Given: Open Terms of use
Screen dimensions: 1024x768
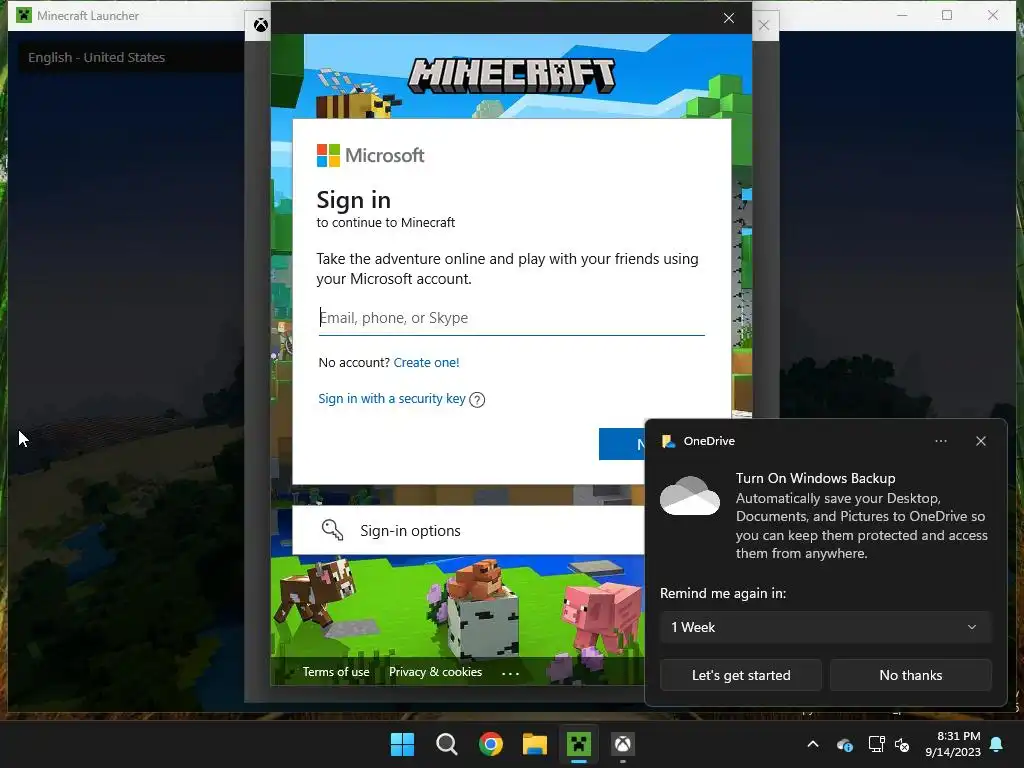Looking at the screenshot, I should coord(336,672).
